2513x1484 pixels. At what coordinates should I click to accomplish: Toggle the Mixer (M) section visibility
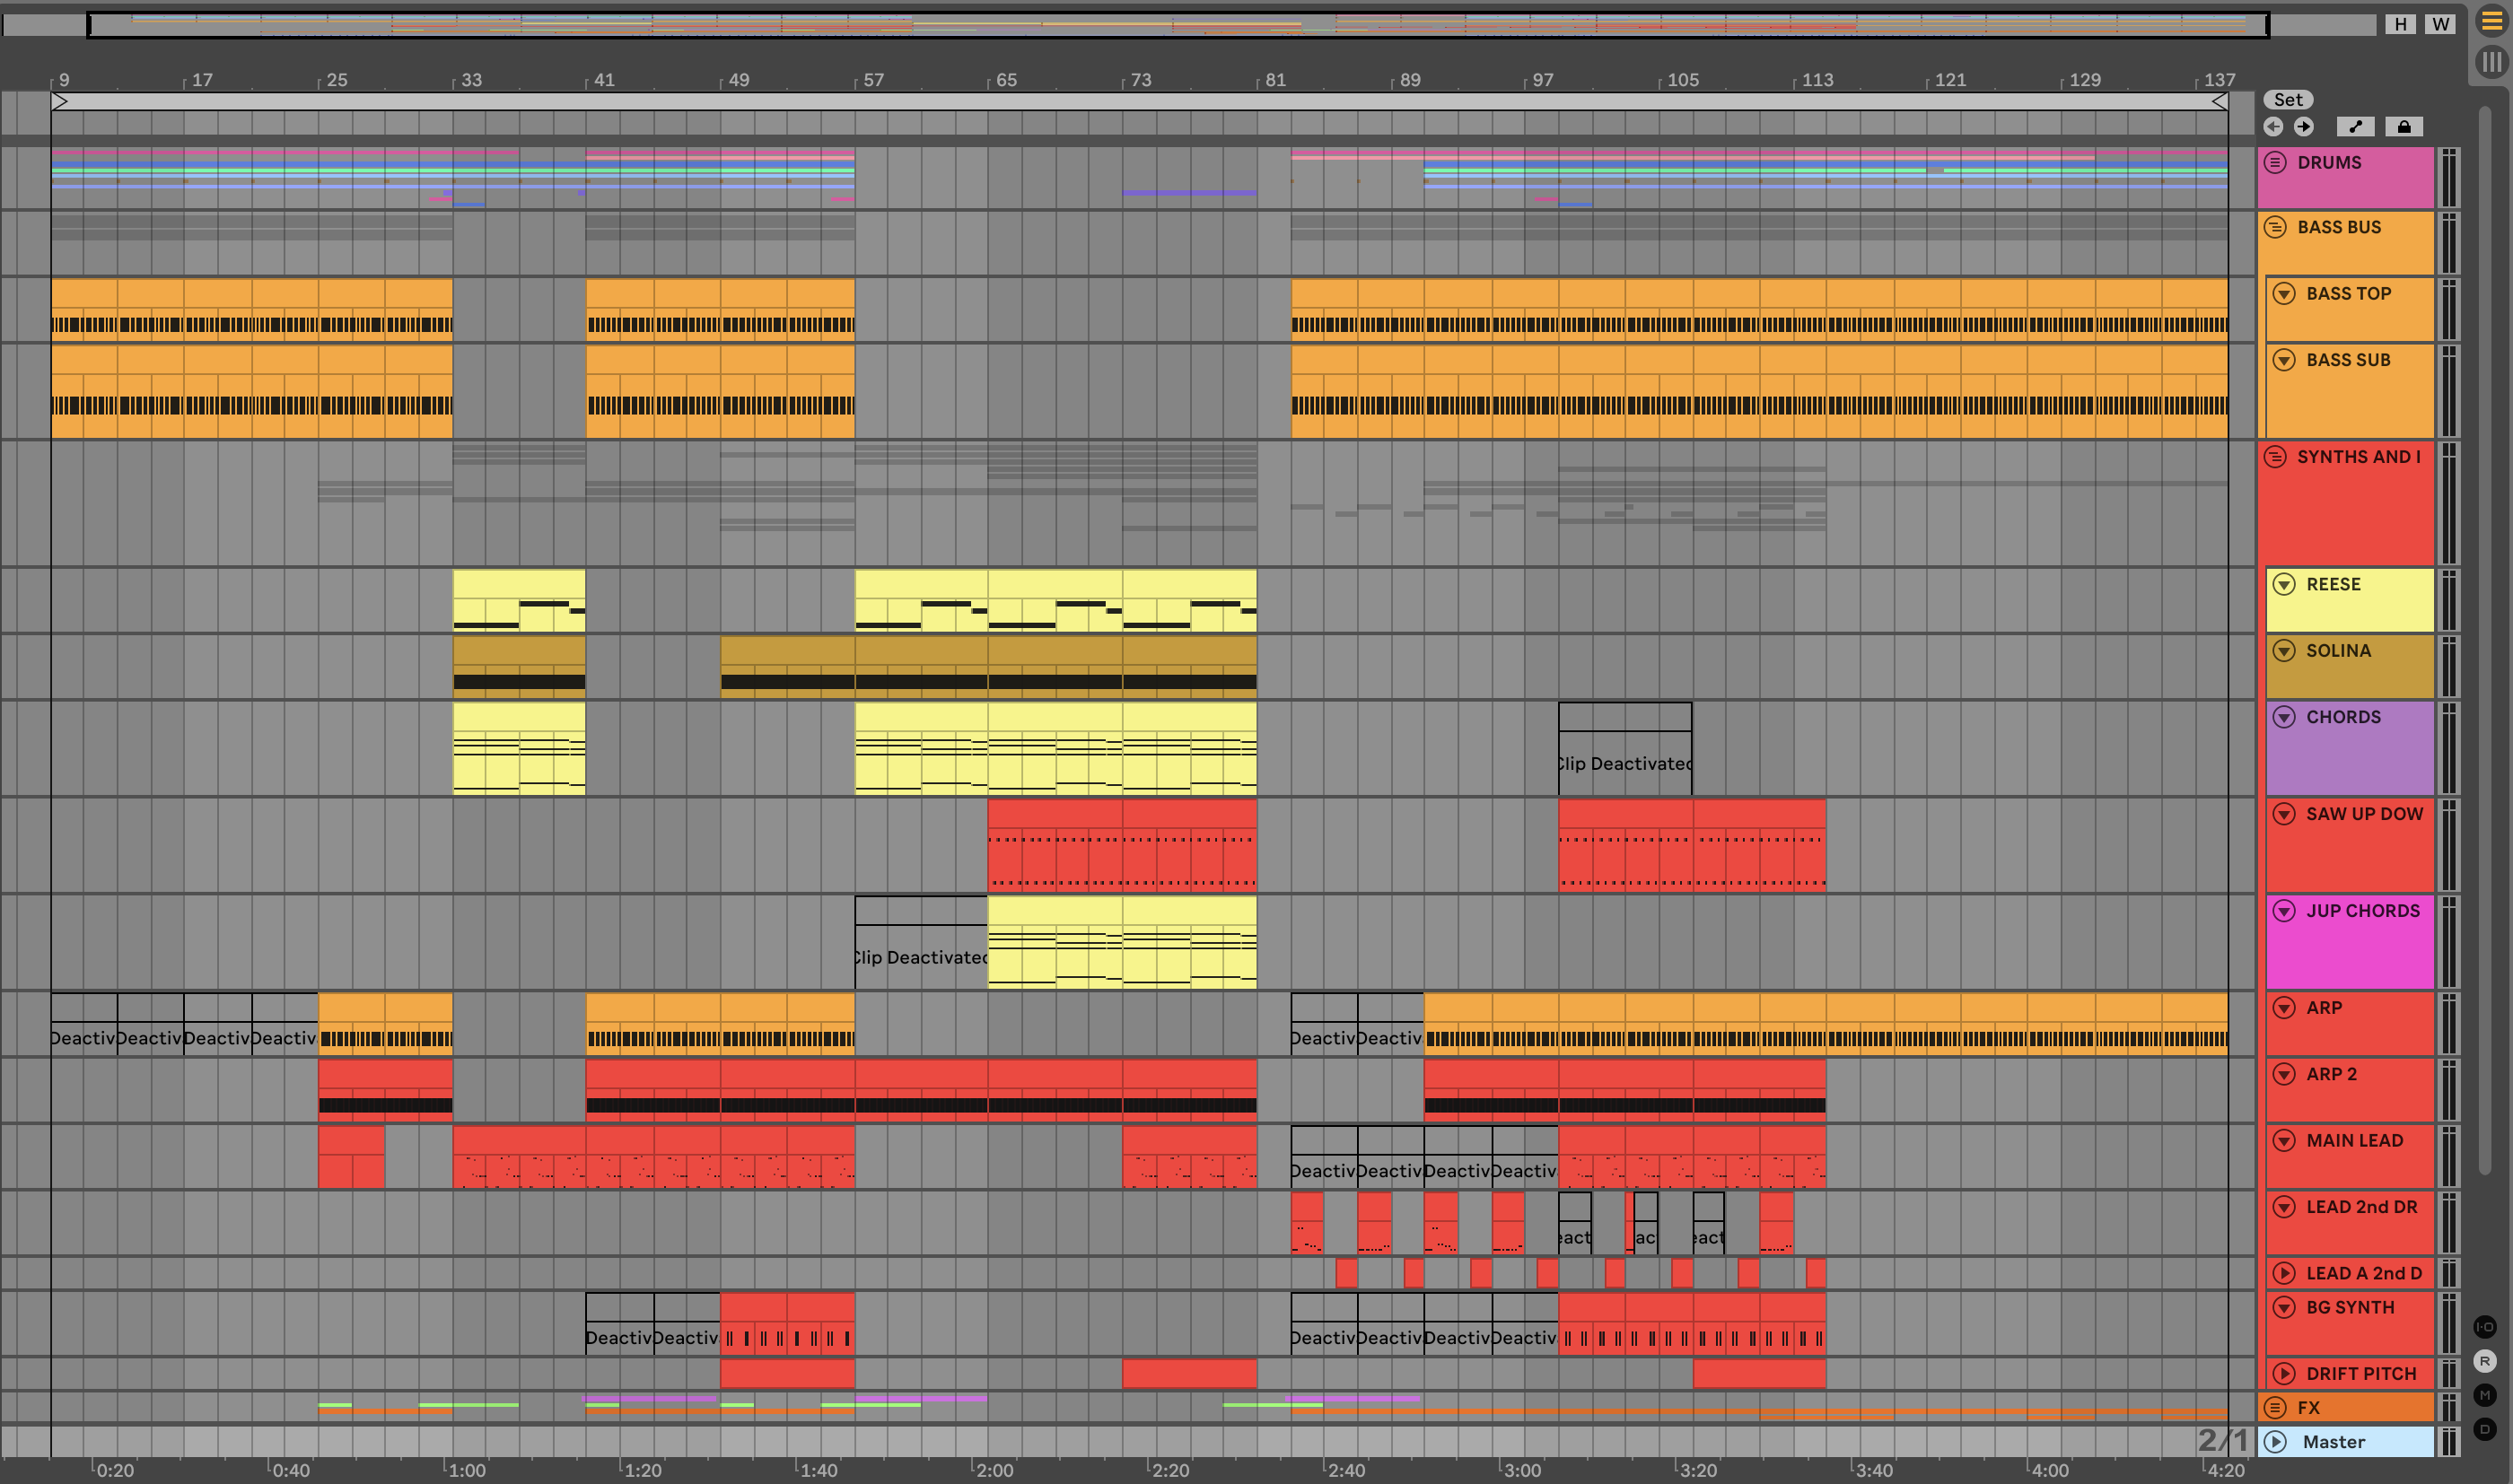click(2484, 1395)
